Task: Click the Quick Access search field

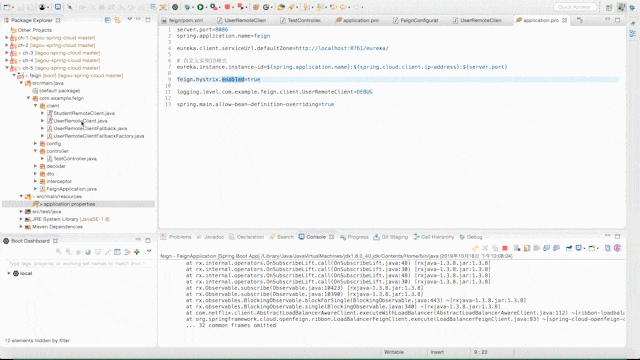Action: click(574, 7)
